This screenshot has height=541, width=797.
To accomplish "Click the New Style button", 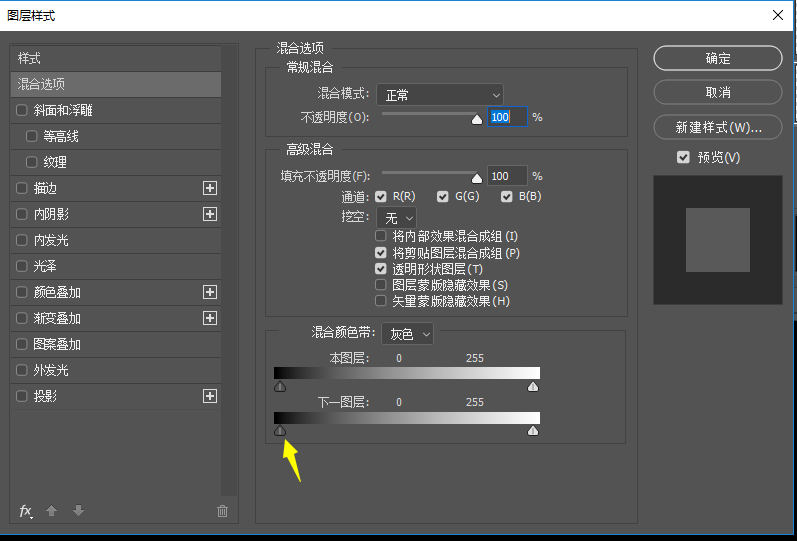I will pos(717,127).
